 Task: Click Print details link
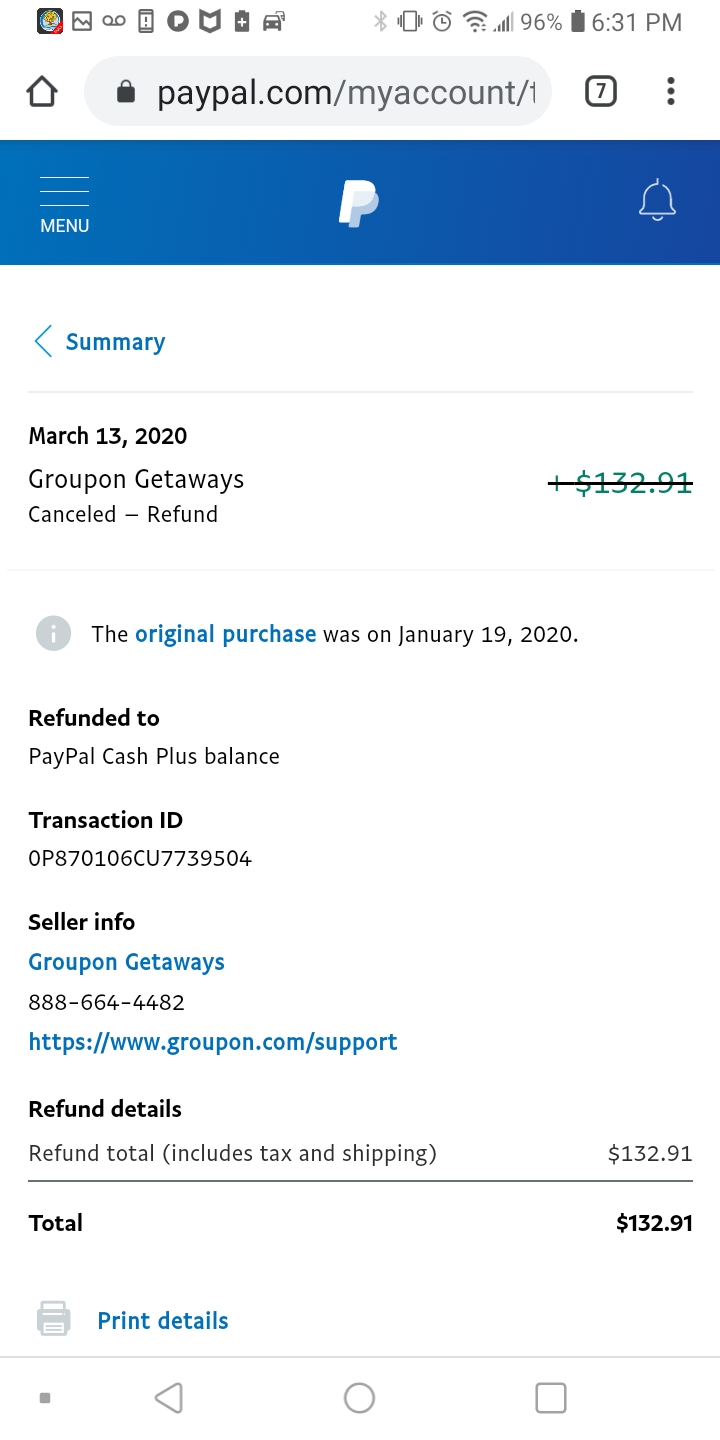(163, 1320)
